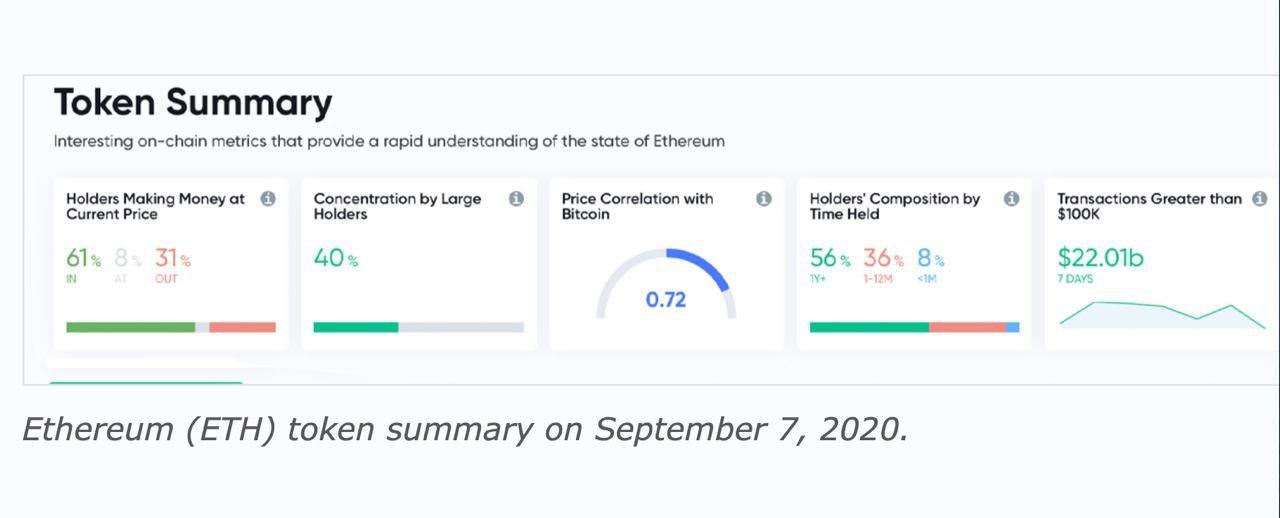
Task: Click the 7 days transactions sparkline chart
Action: pos(1162,314)
